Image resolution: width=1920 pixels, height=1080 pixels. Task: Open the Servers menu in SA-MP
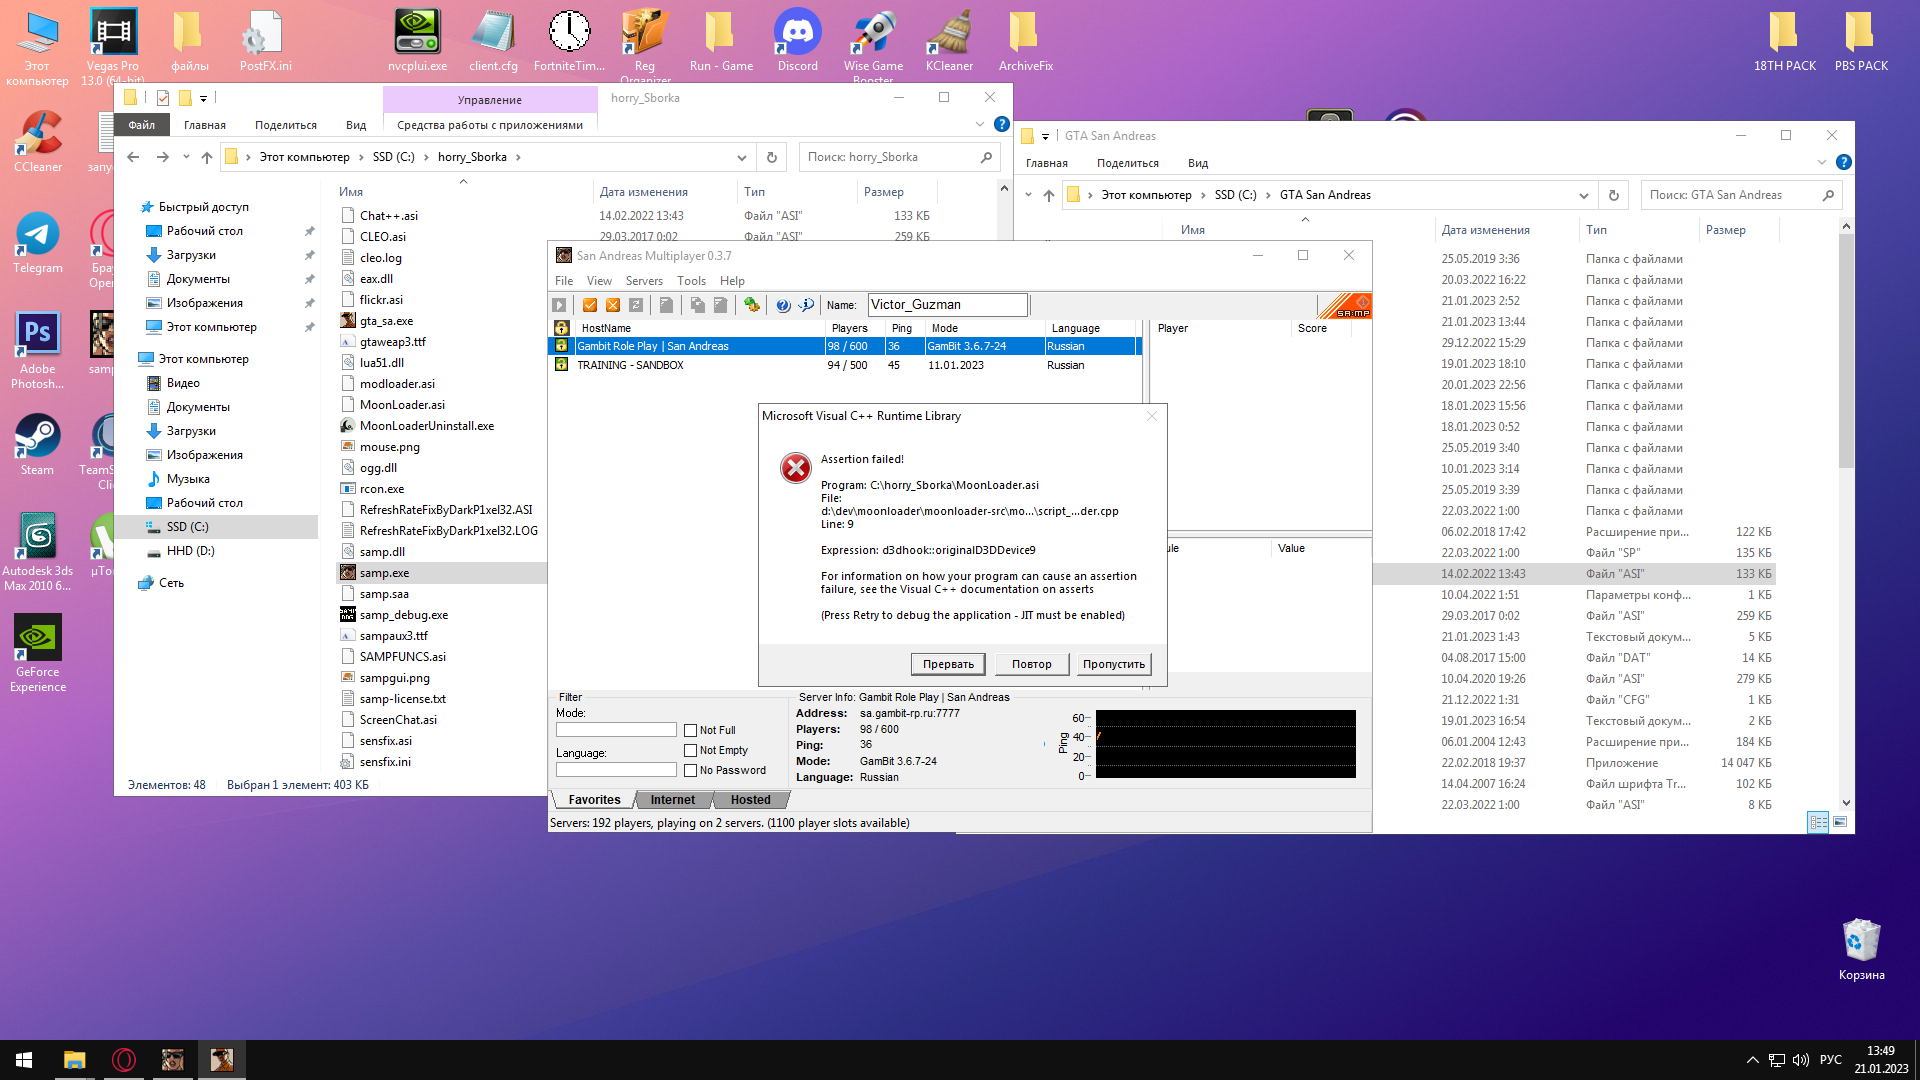[644, 281]
